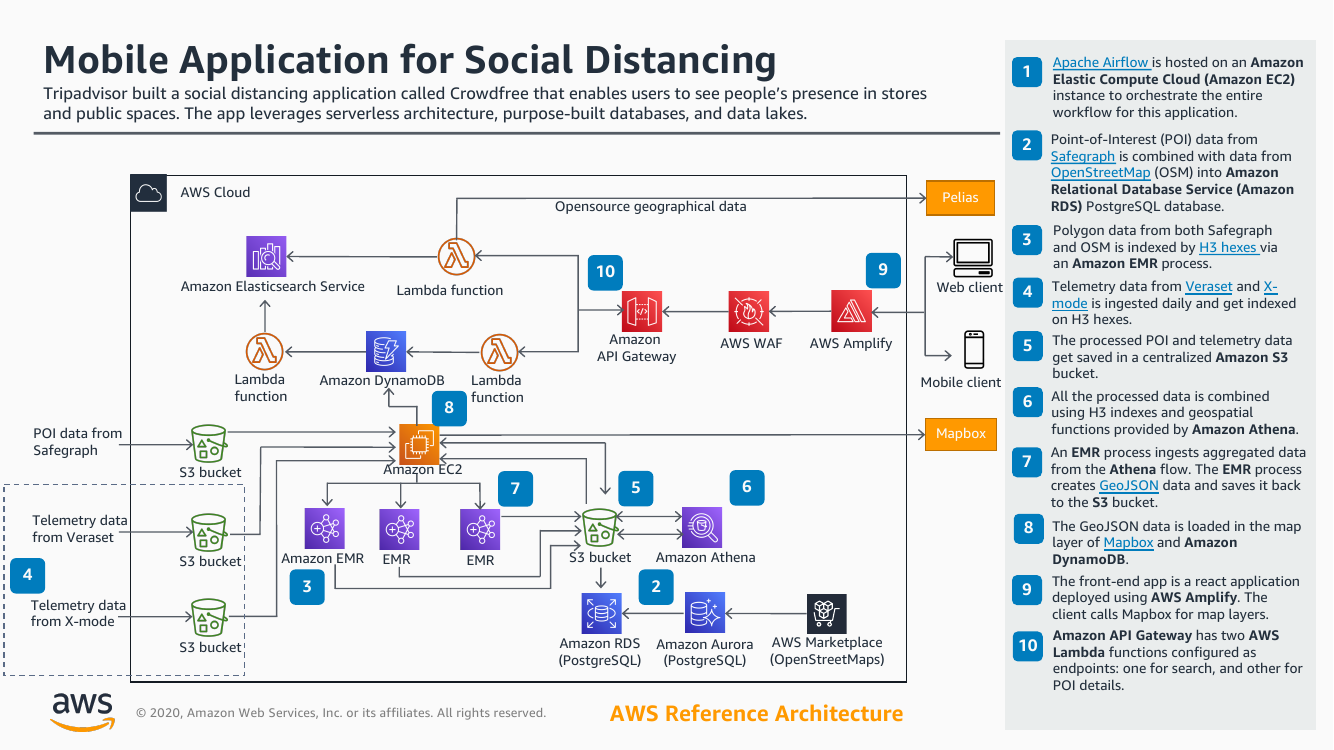Select the Amazon DynamoDB icon
This screenshot has height=750, width=1334.
(x=386, y=352)
